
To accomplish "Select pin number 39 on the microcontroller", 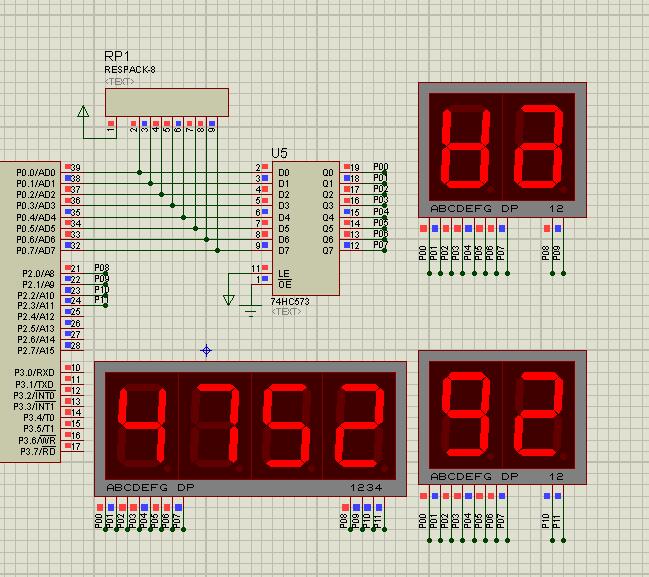I will [x=76, y=168].
